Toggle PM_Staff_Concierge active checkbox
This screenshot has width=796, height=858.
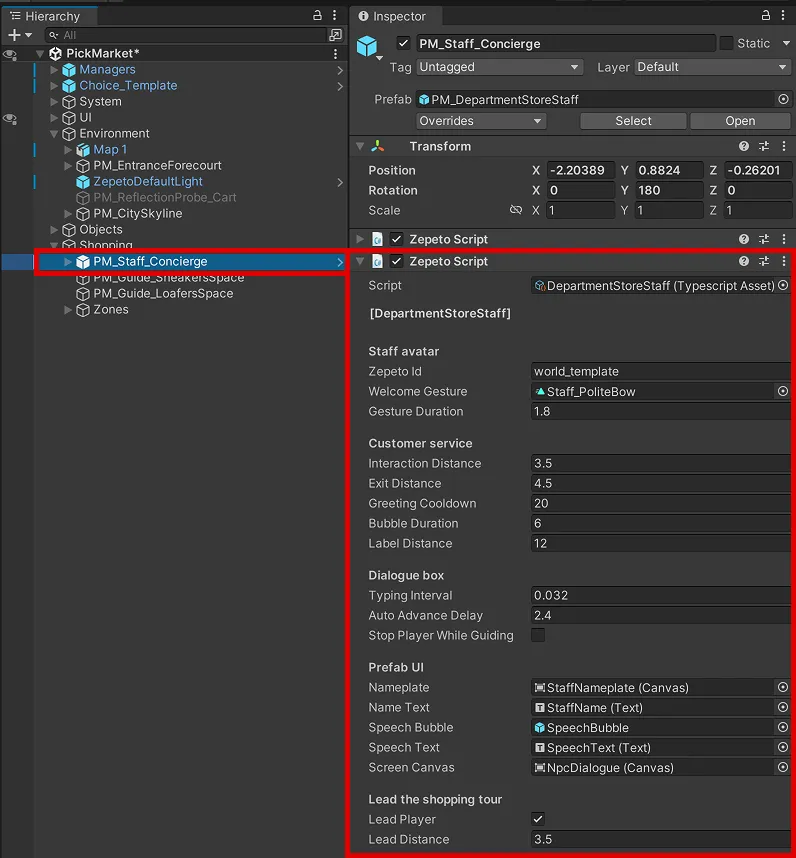[403, 43]
